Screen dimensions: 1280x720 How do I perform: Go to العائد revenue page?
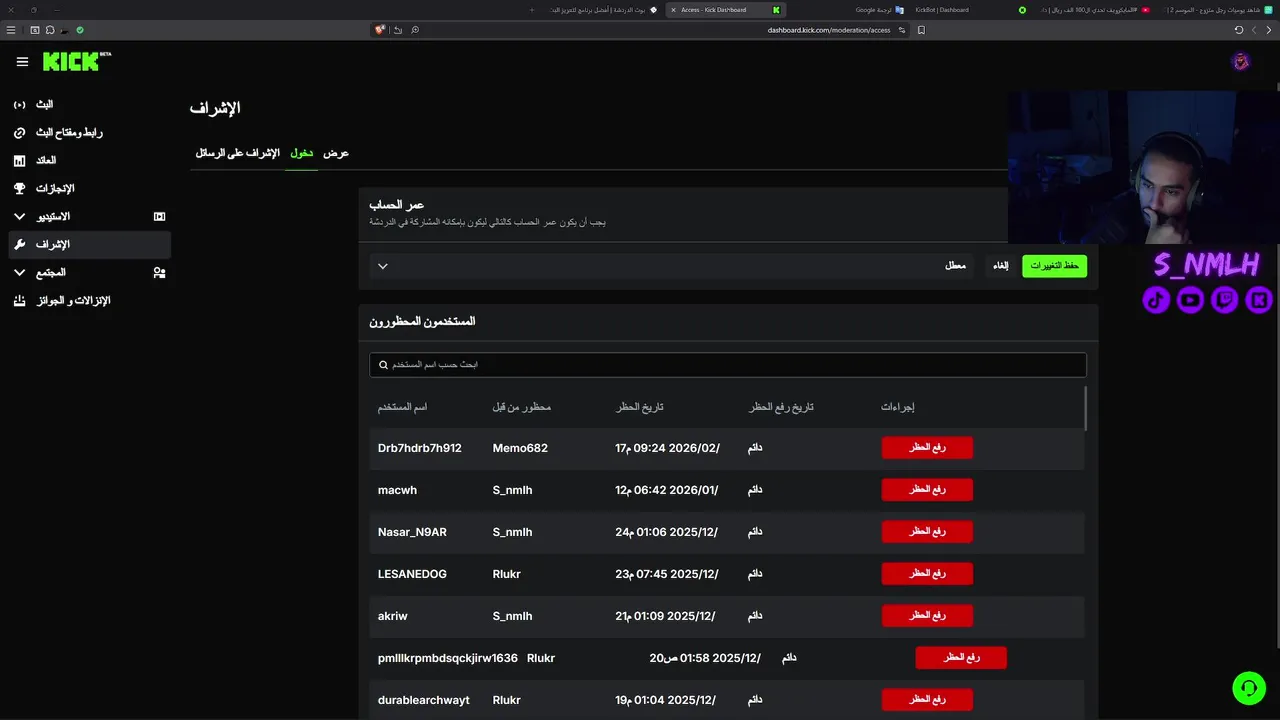click(89, 160)
